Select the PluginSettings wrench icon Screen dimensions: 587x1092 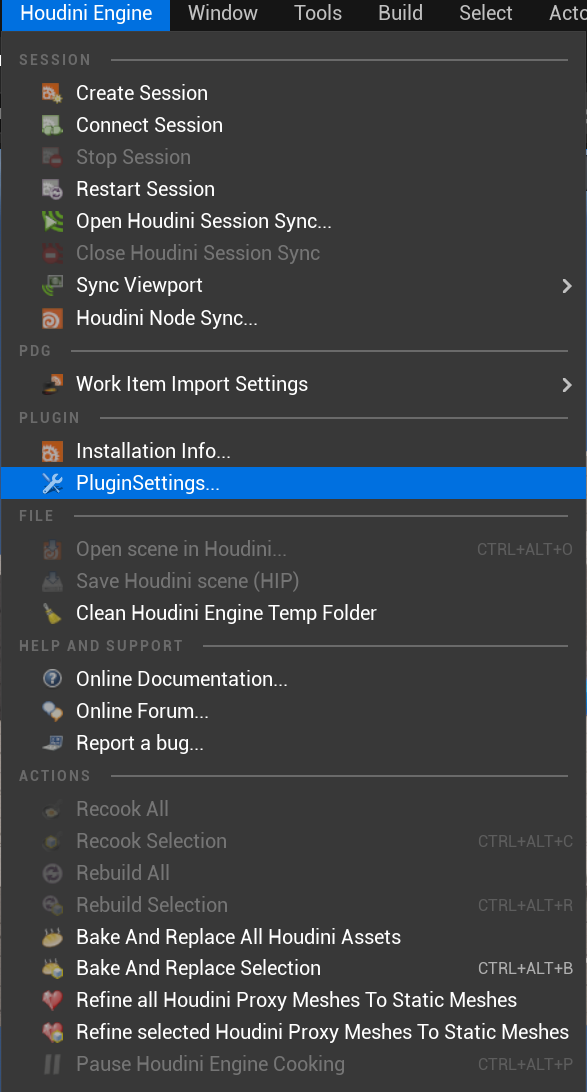[x=53, y=483]
